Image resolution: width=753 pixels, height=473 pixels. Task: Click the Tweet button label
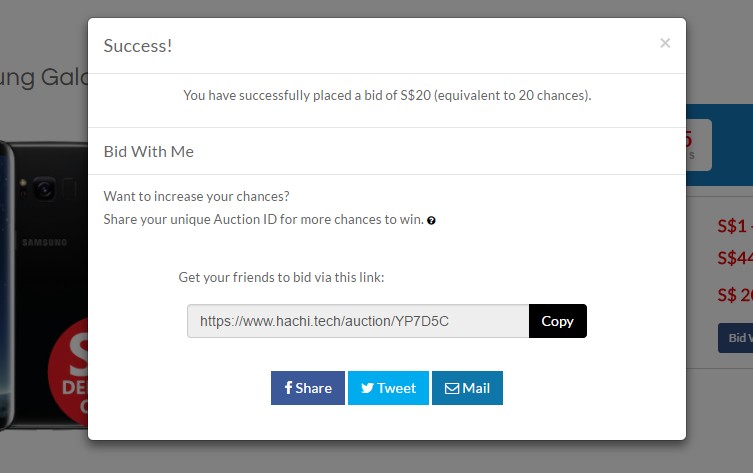pos(397,388)
